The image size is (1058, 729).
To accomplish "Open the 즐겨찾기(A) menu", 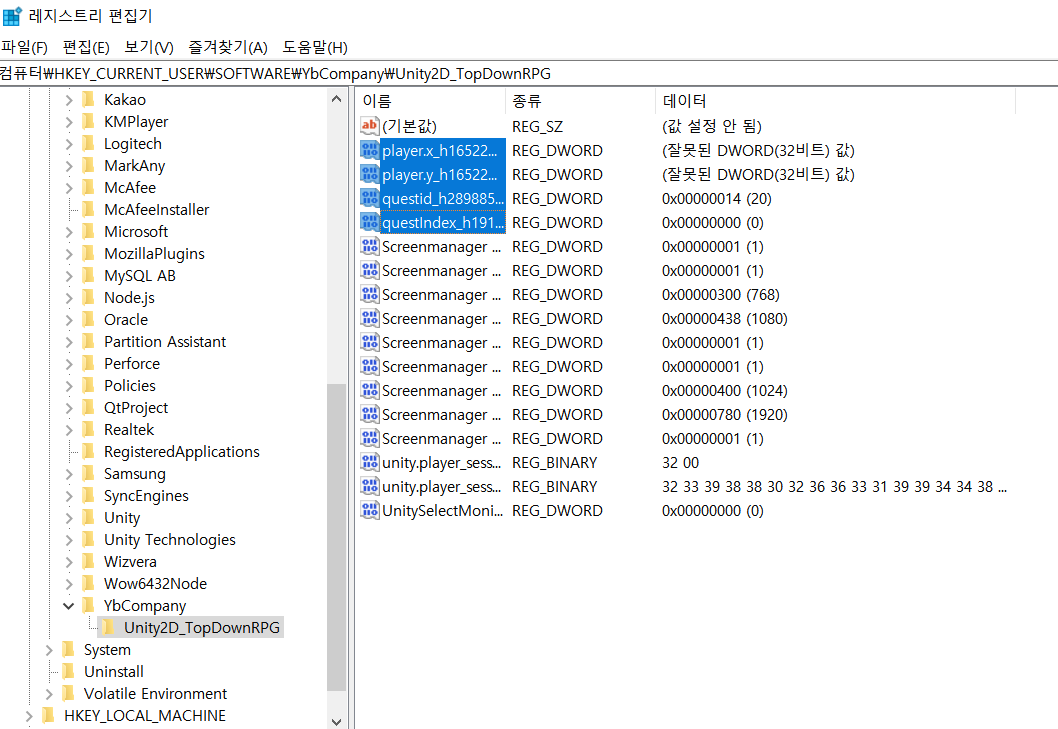I will click(x=228, y=47).
